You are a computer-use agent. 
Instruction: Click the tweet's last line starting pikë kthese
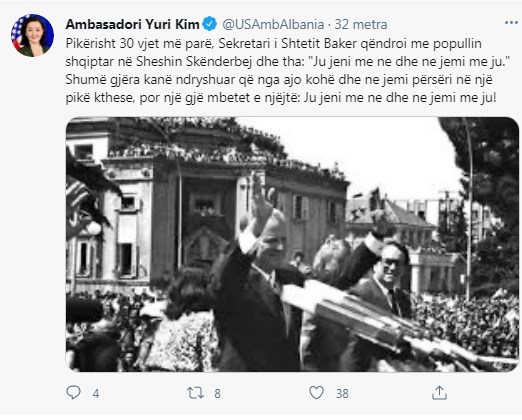point(281,98)
